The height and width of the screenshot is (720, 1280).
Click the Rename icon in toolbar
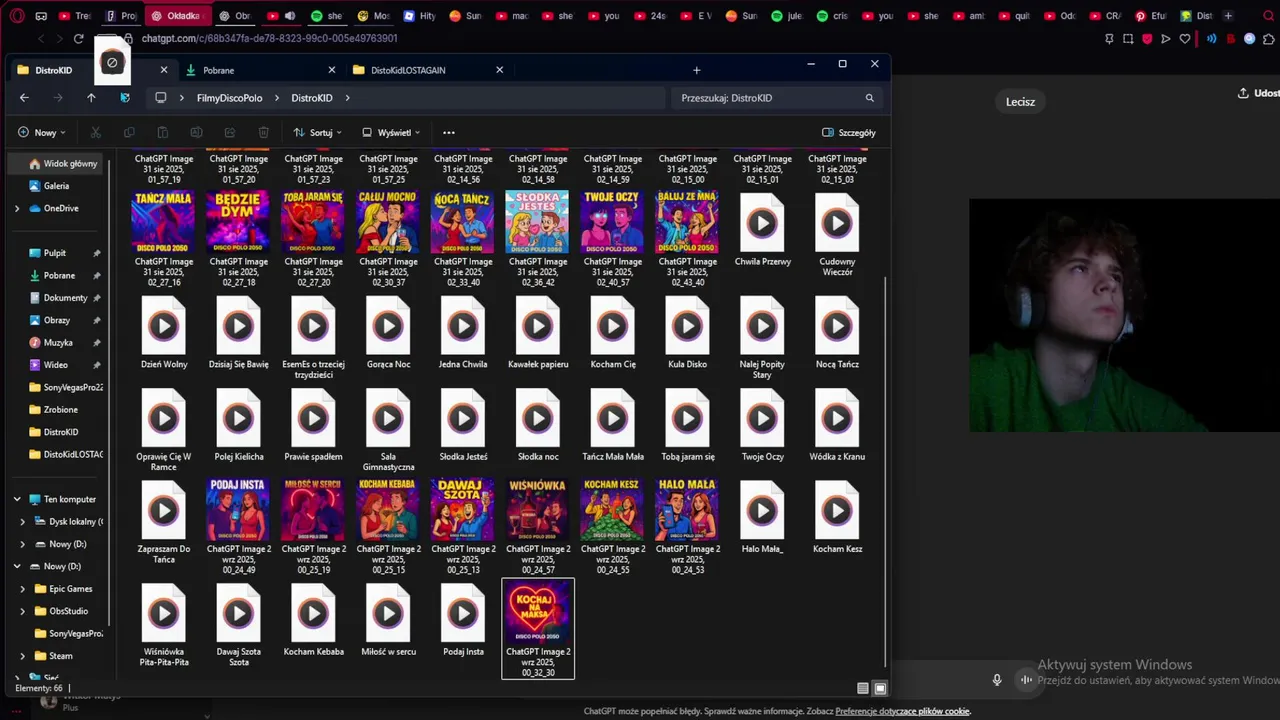[196, 132]
